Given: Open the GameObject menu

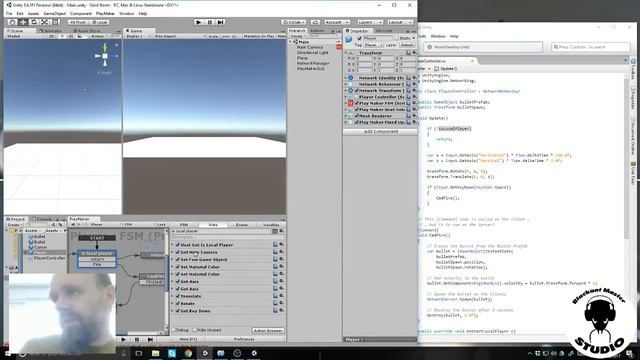Looking at the screenshot, I should [54, 13].
